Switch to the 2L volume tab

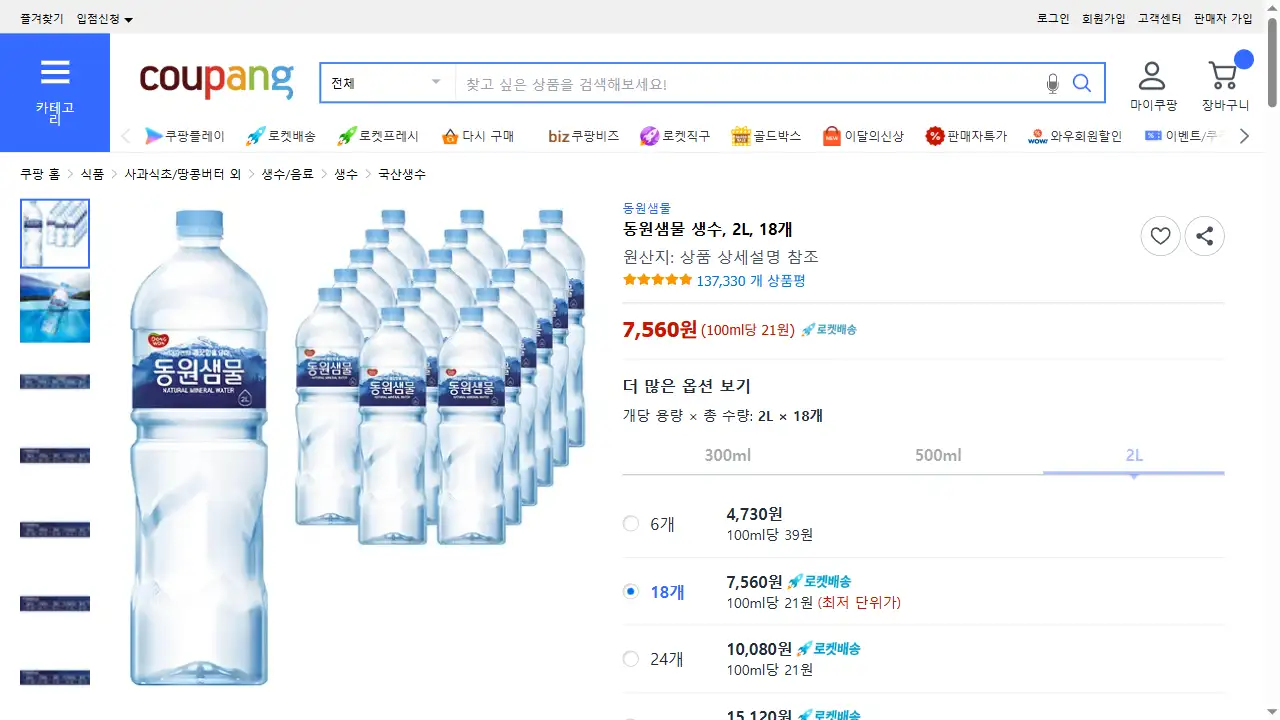click(1134, 455)
